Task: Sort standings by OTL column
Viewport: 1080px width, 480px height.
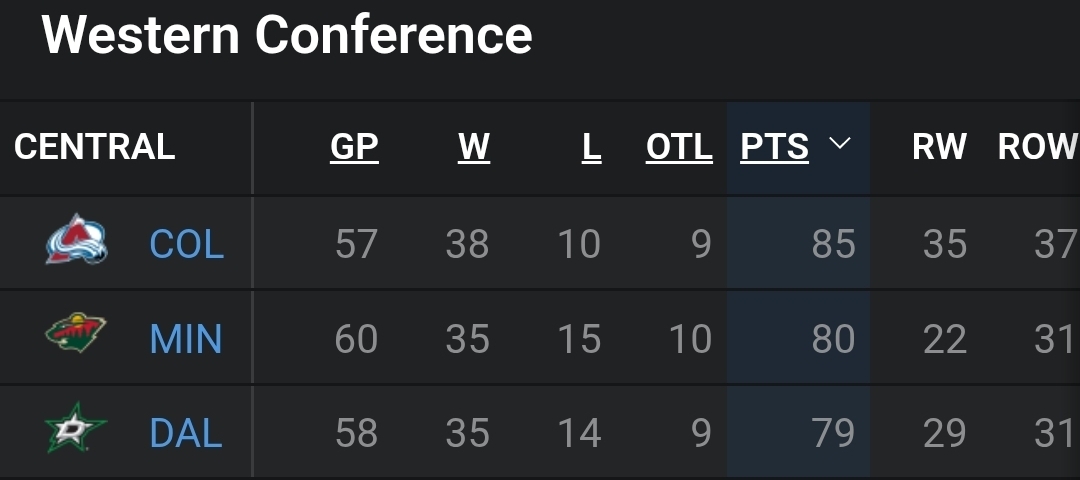Action: (x=679, y=147)
